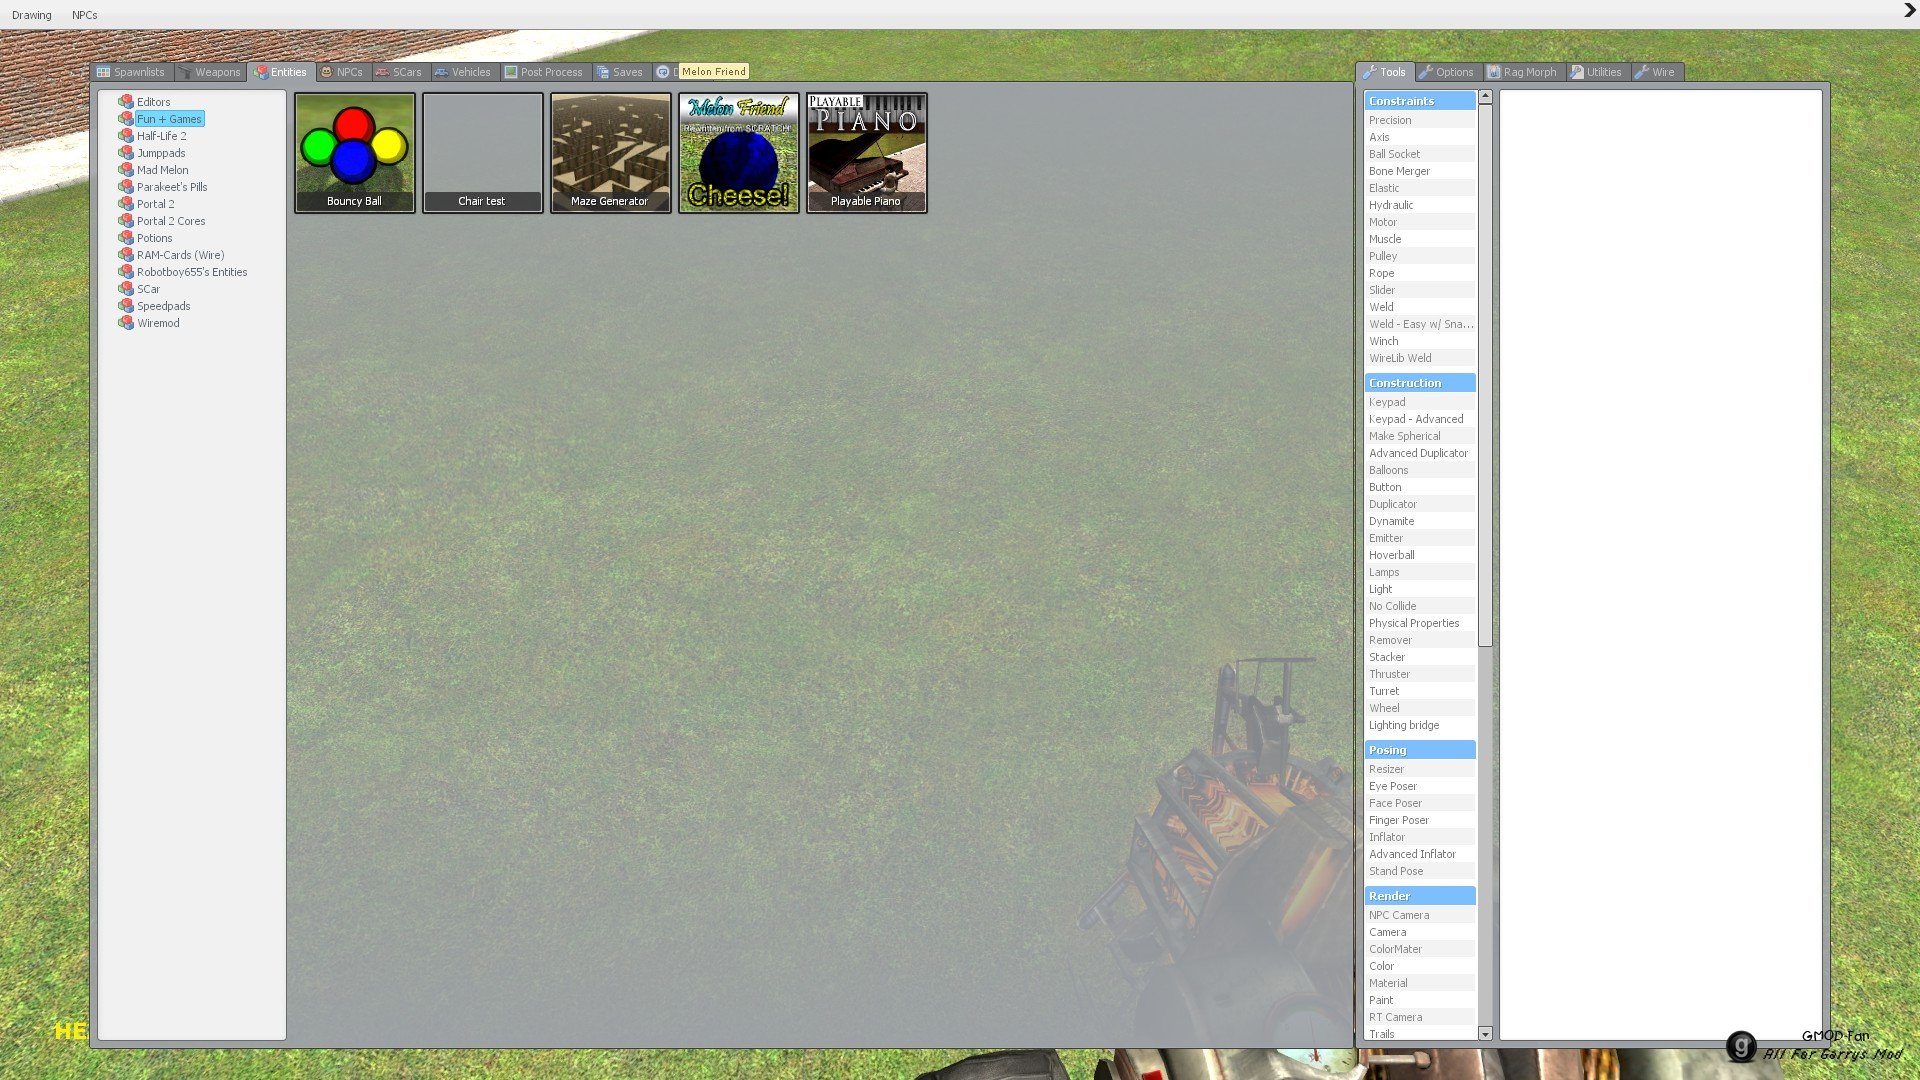The image size is (1920, 1080).
Task: Click the Speedpads category icon
Action: [126, 306]
